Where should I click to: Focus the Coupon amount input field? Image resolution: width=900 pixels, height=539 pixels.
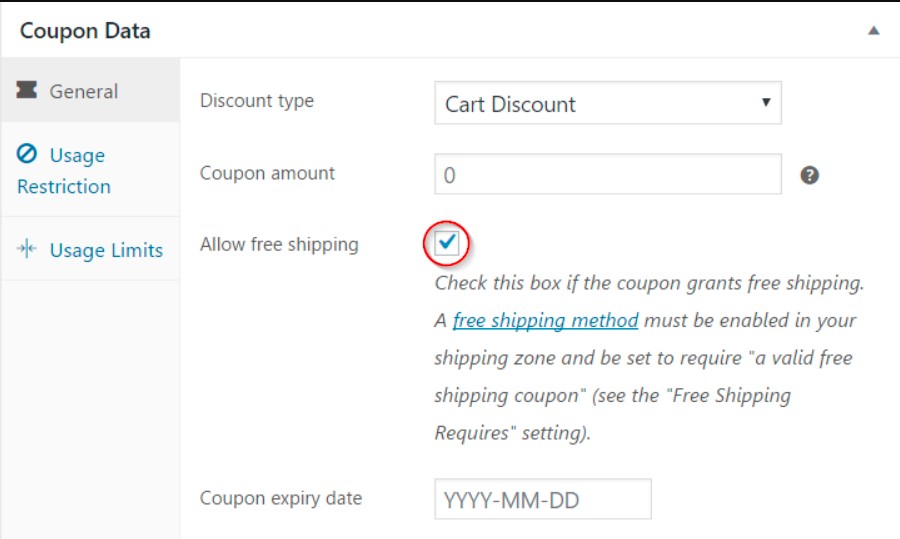coord(607,174)
